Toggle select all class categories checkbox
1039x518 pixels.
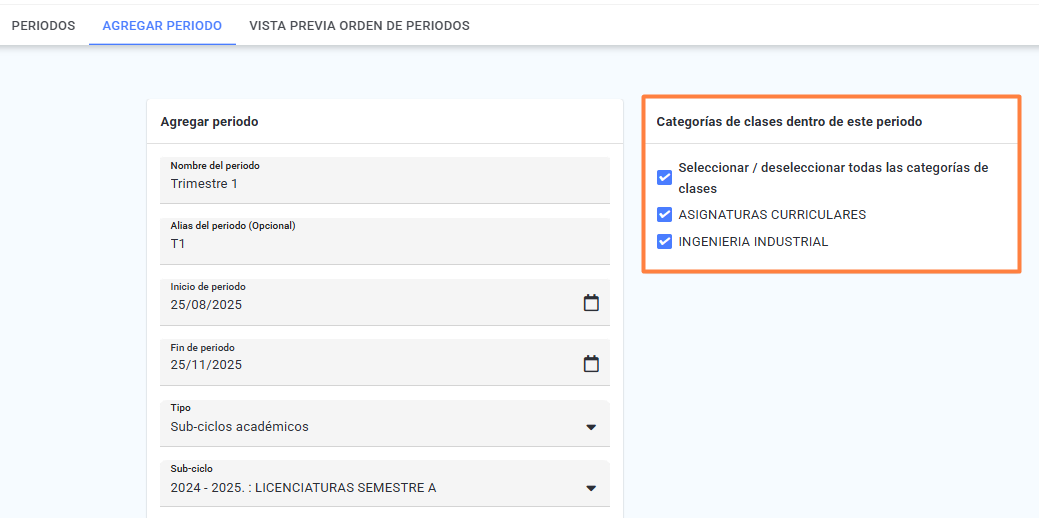click(x=665, y=178)
